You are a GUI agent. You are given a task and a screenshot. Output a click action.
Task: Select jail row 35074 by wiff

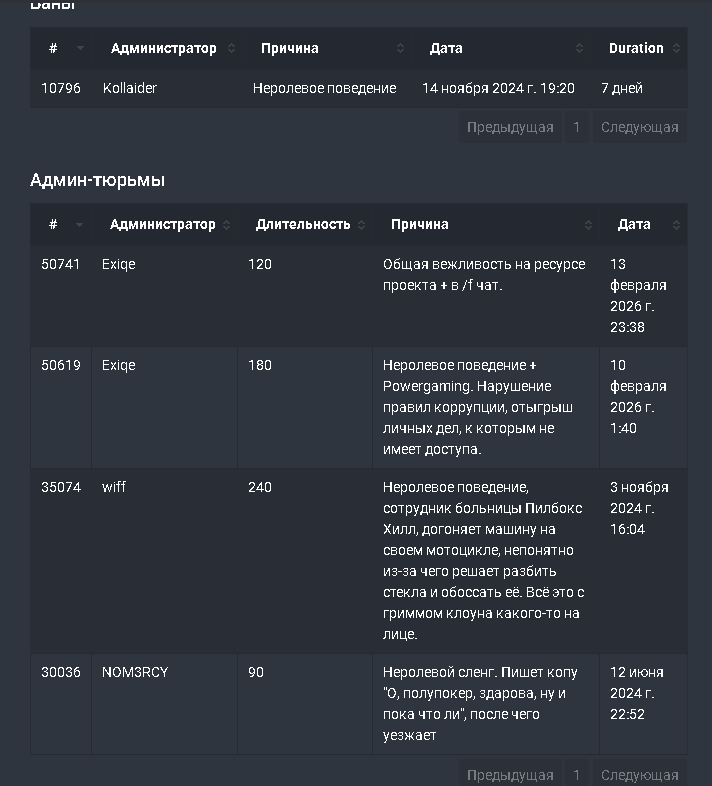click(359, 561)
